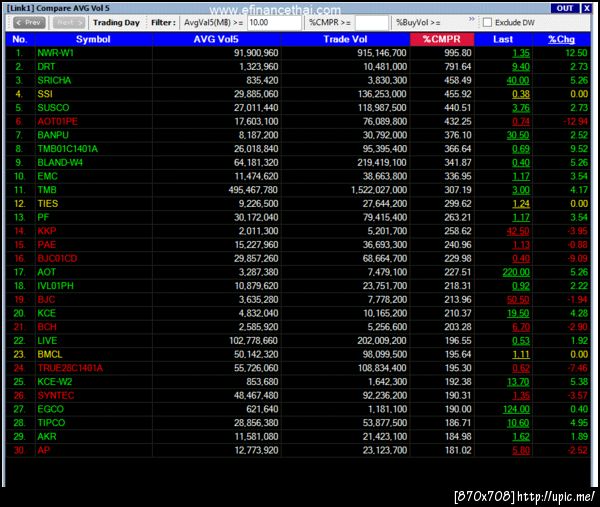Viewport: 600px width, 507px height.
Task: Open the BJC last price 50.50 link
Action: pos(518,300)
